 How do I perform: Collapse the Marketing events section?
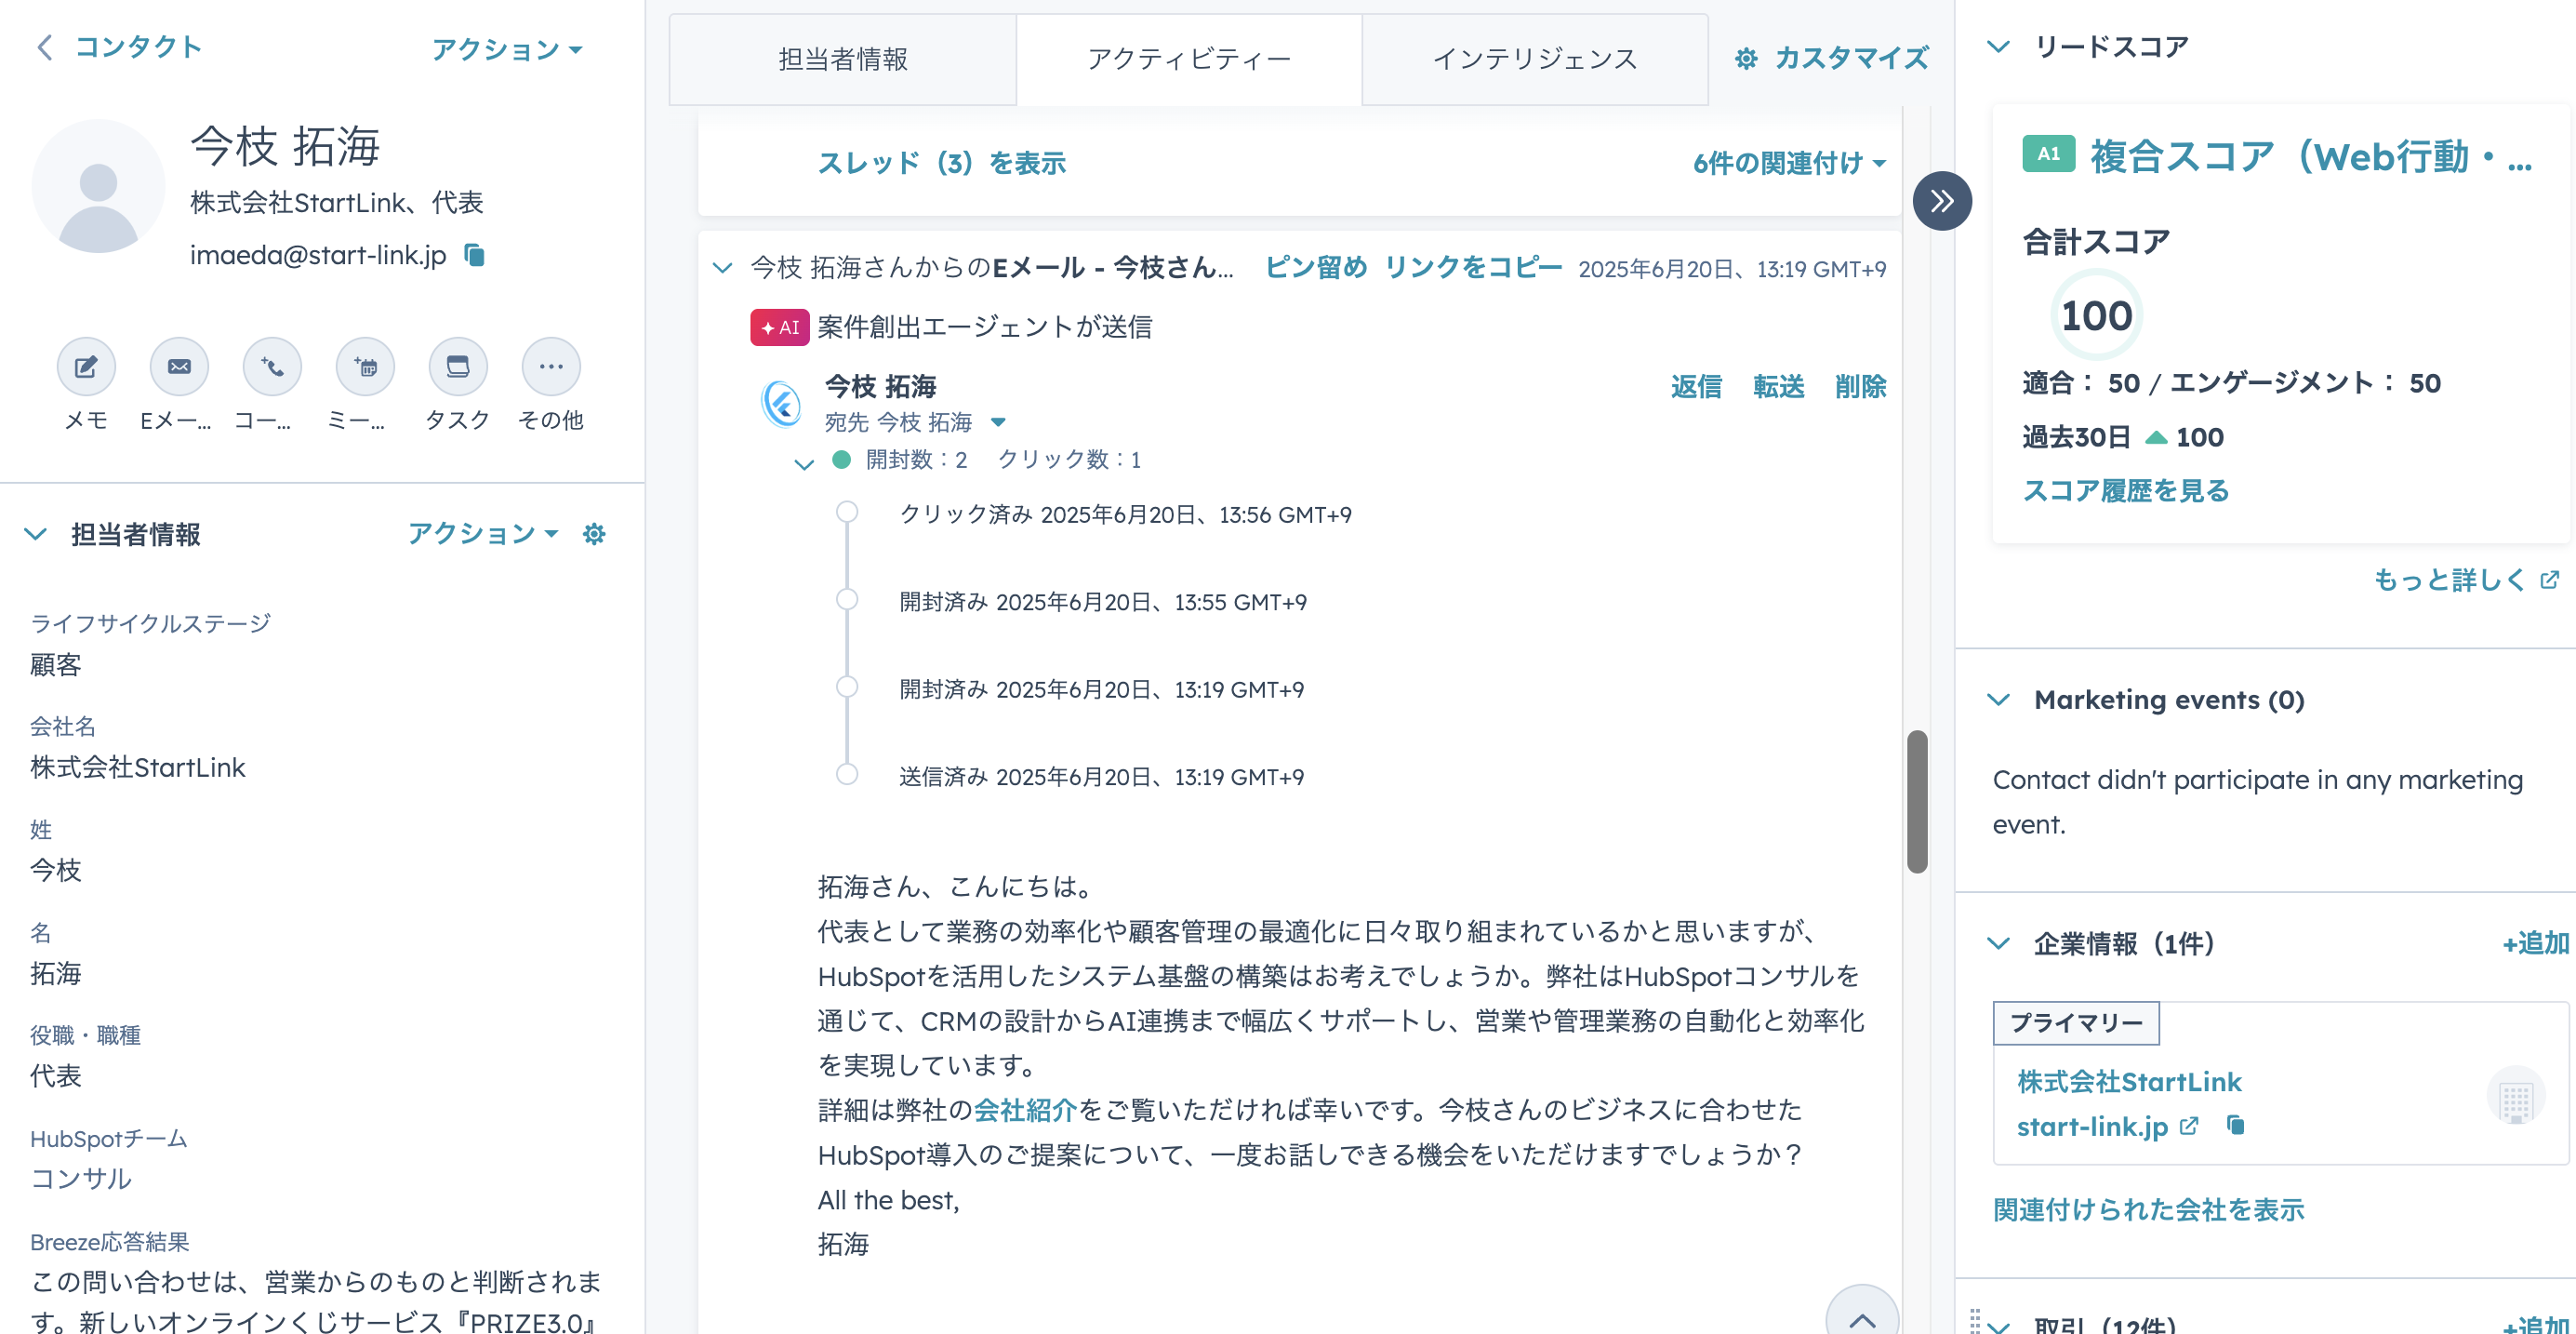pos(1998,700)
